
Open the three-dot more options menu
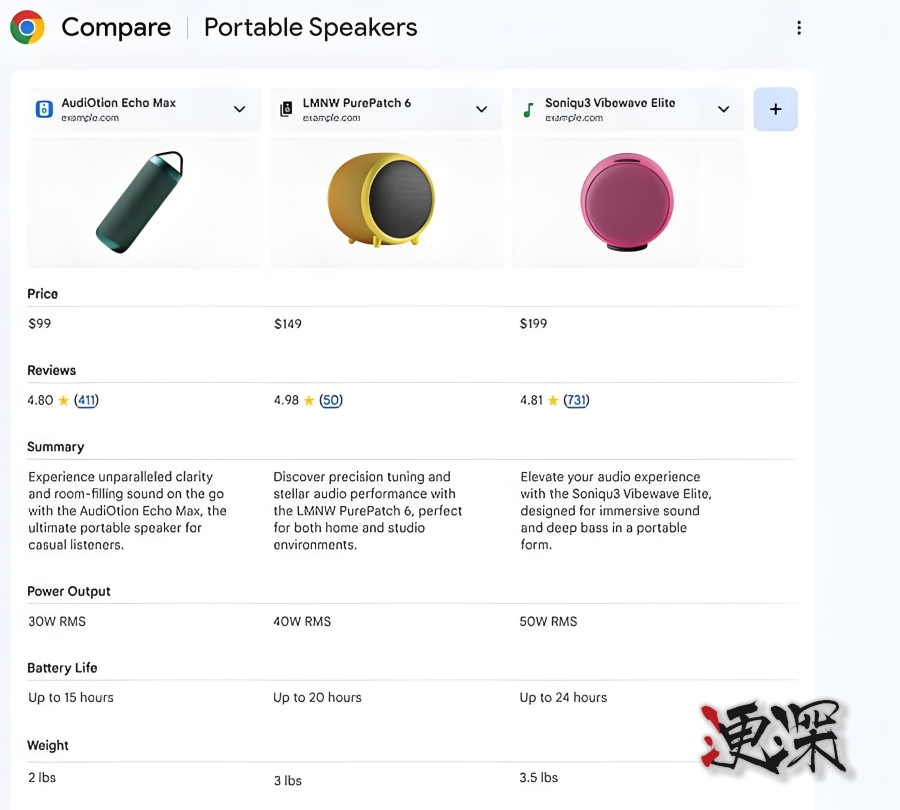[x=798, y=28]
